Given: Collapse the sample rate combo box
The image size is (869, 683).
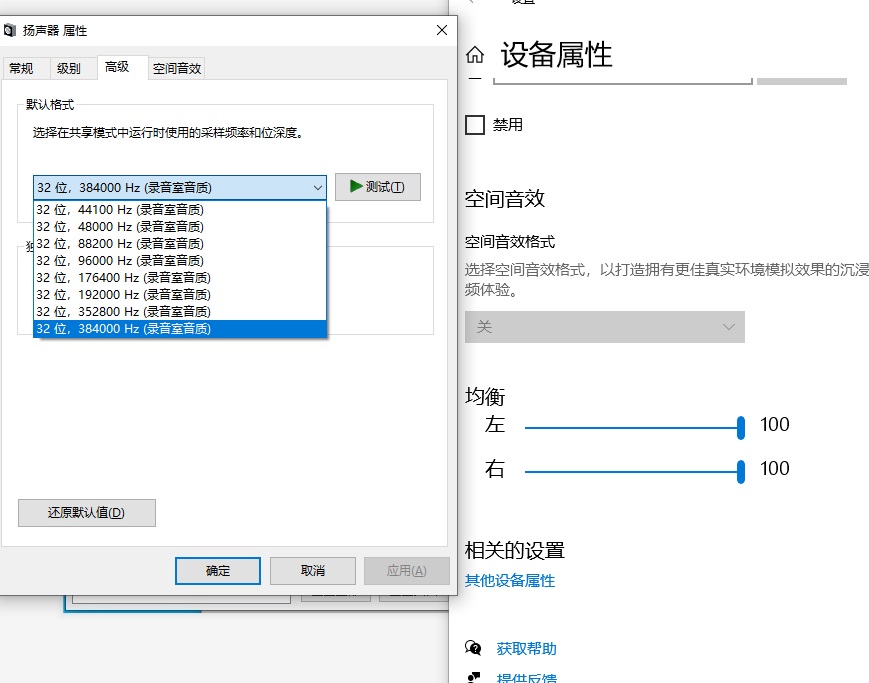Looking at the screenshot, I should click(317, 187).
